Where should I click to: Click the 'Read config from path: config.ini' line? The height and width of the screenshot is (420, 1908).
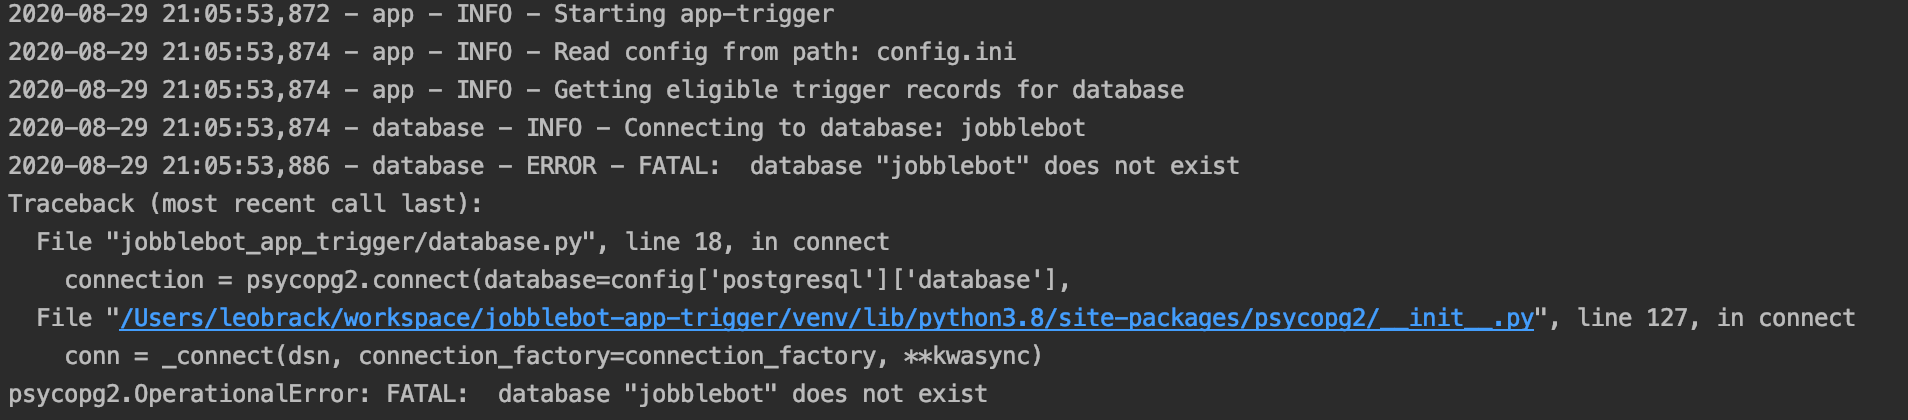512,52
